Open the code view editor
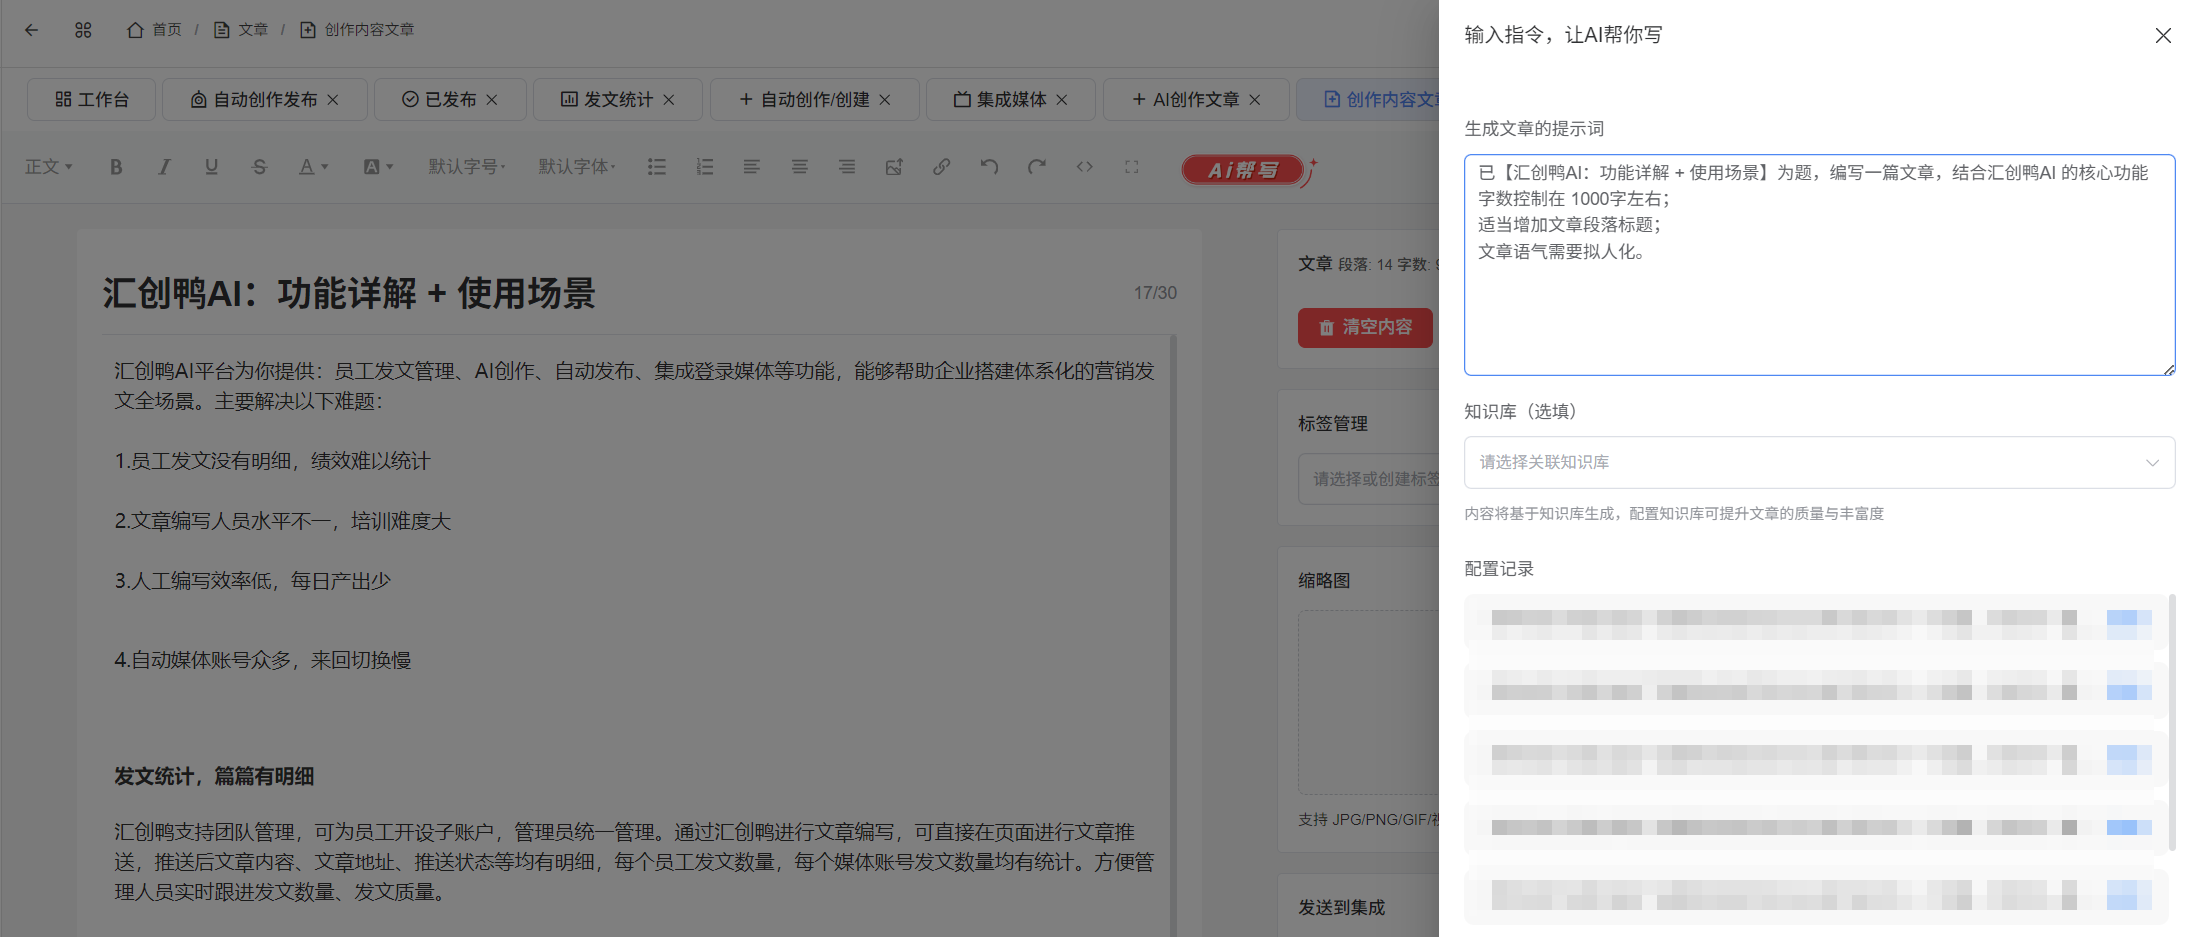 point(1084,167)
